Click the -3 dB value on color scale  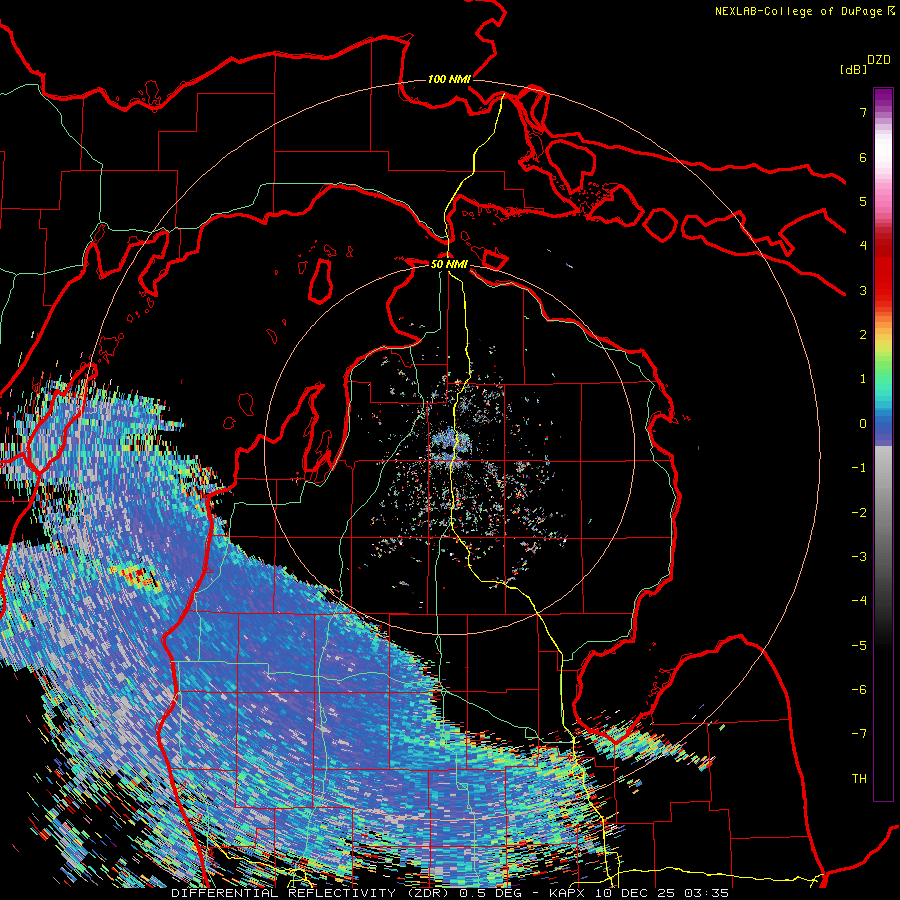click(859, 557)
